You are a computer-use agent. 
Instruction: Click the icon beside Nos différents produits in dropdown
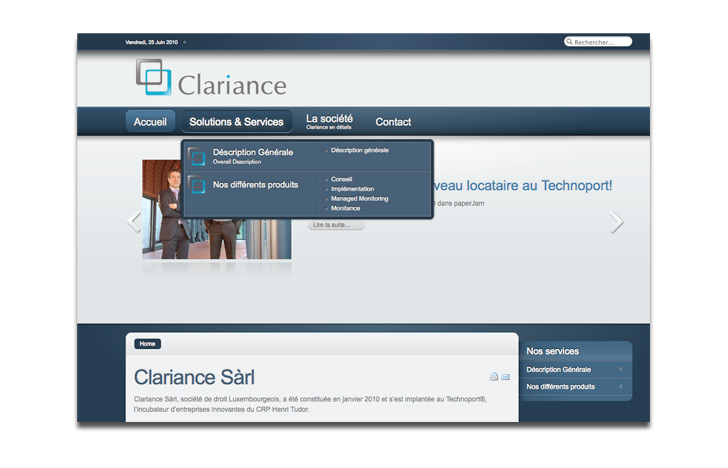click(x=197, y=185)
